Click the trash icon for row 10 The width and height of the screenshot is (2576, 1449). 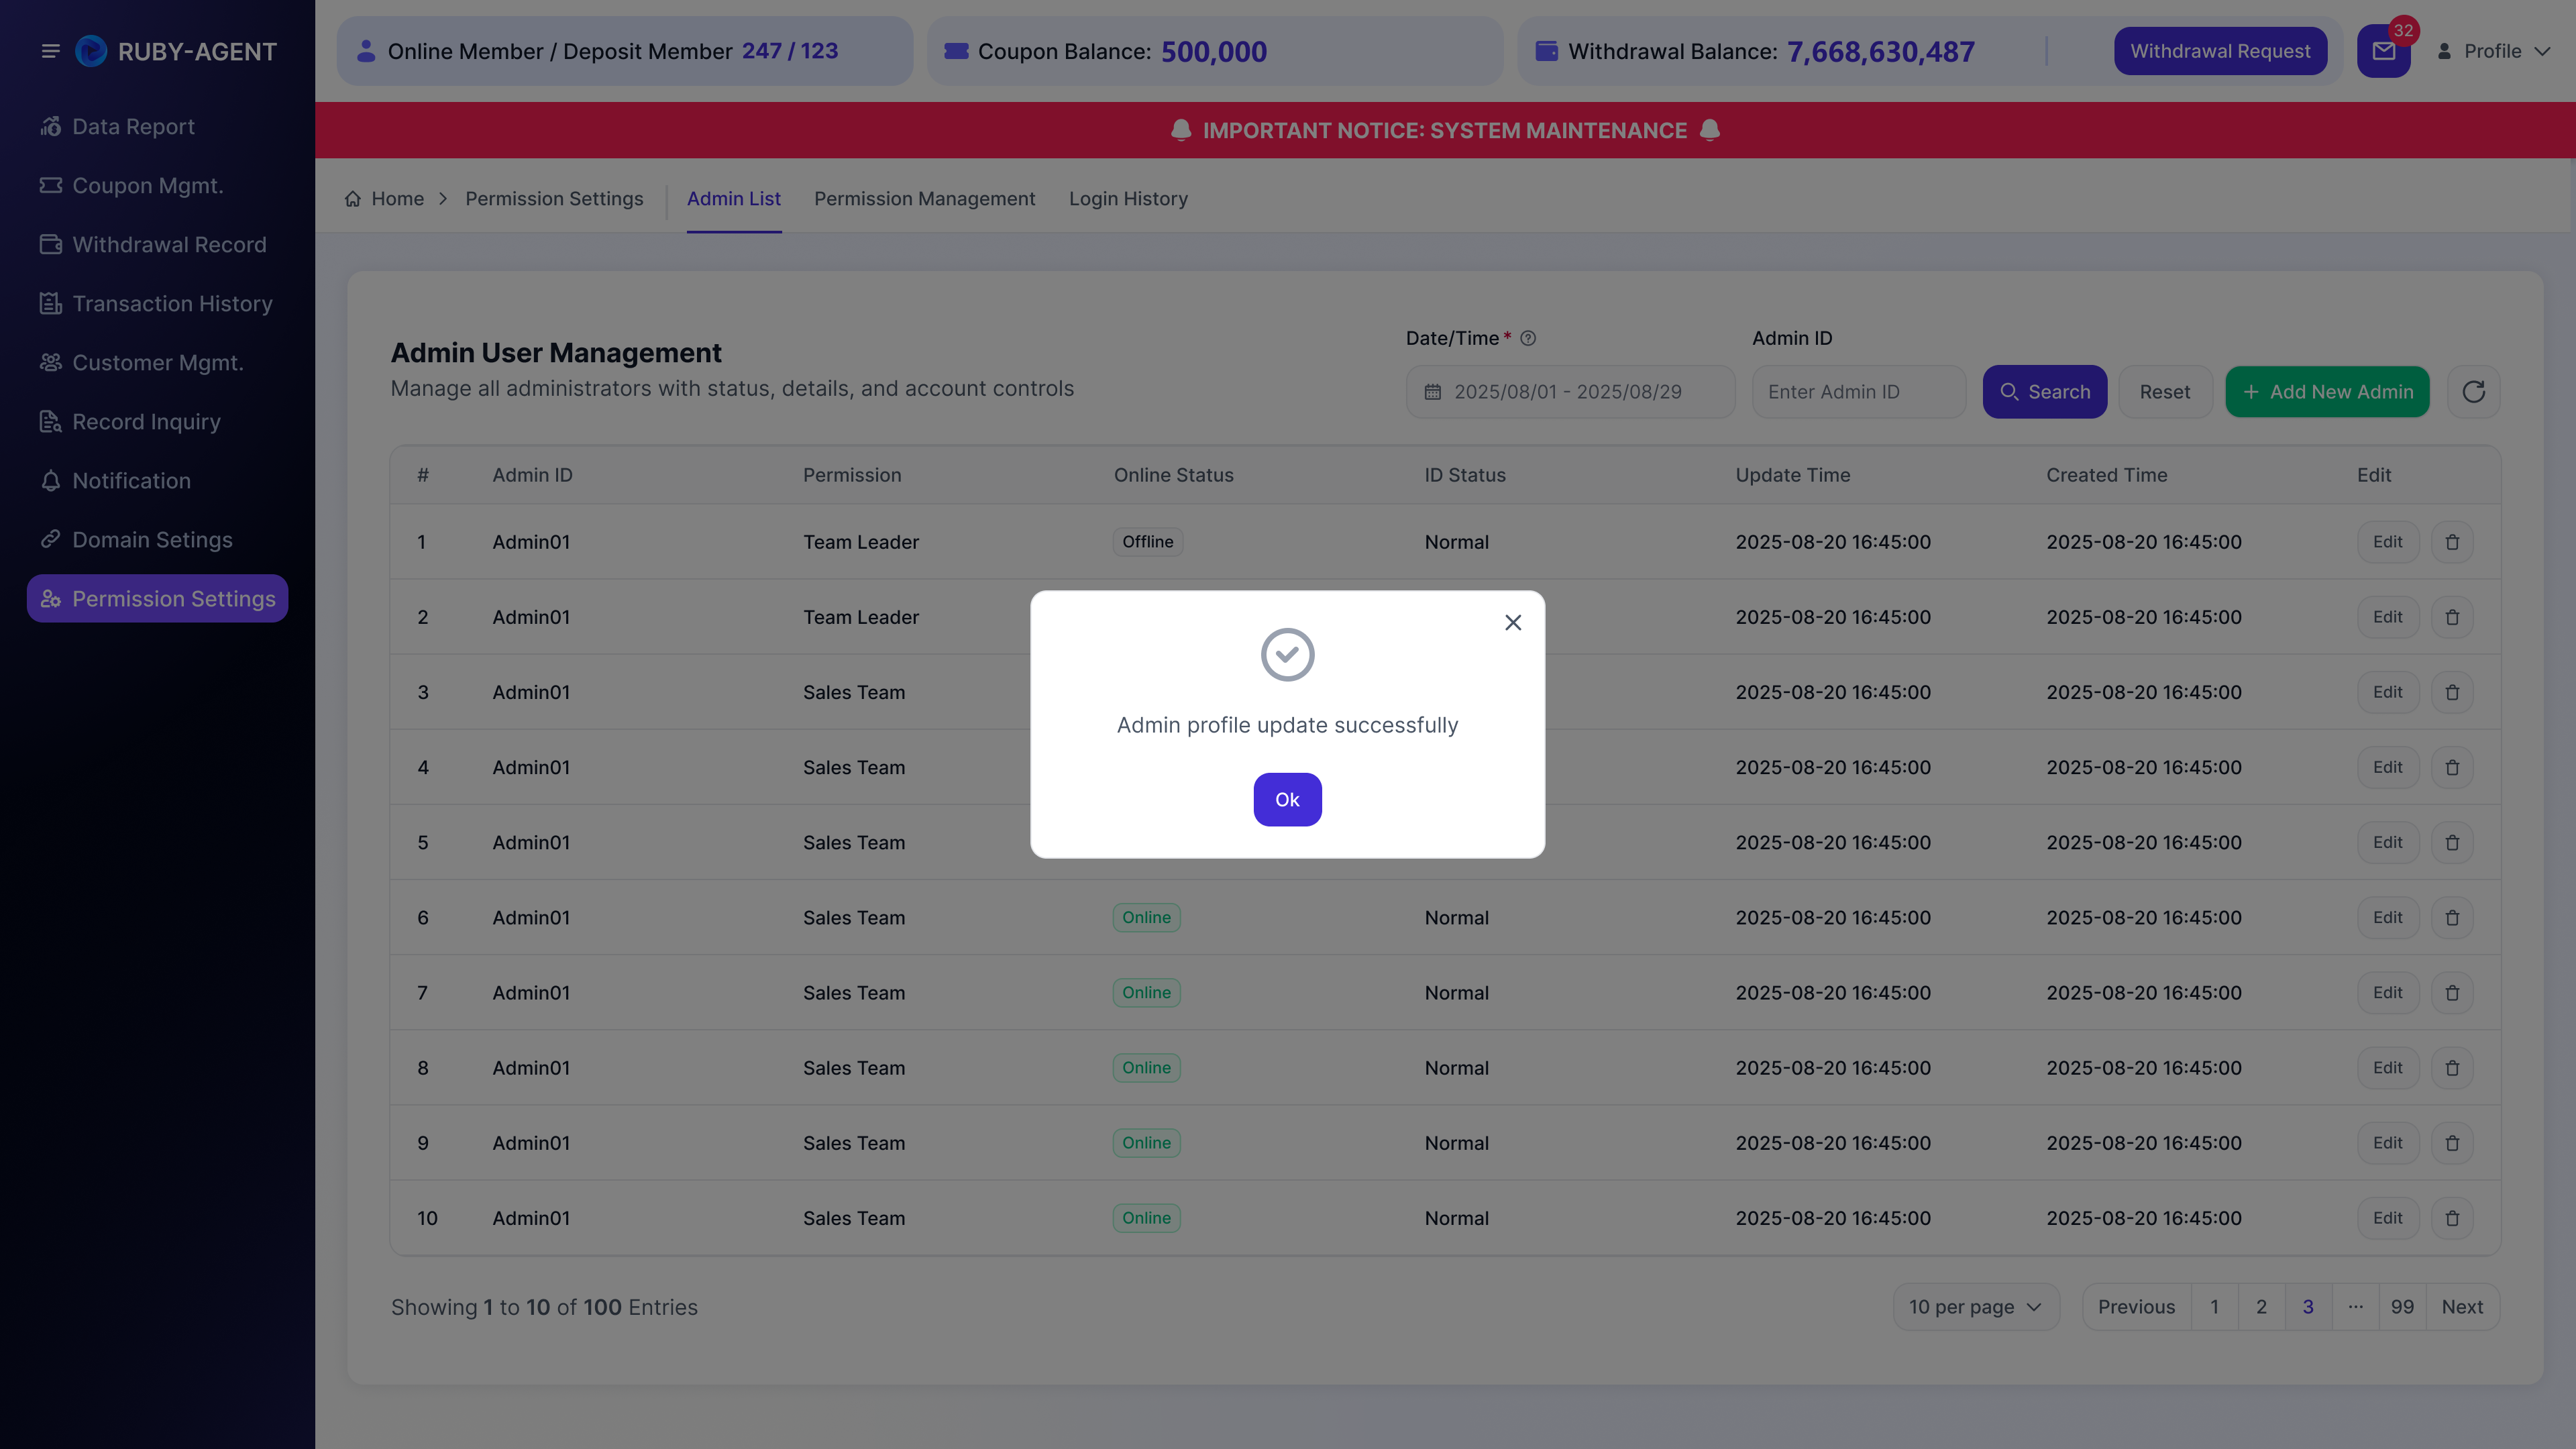2452,1218
